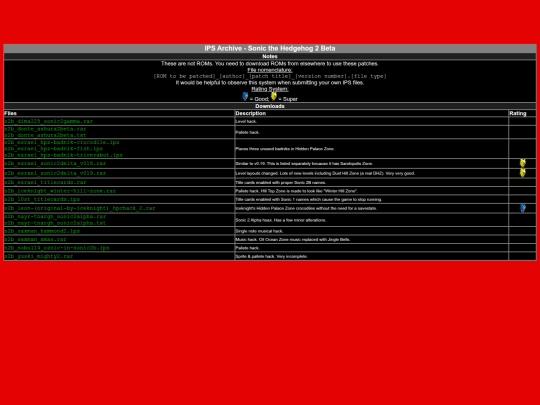540x405 pixels.
Task: Click 'Places three unused badniks in Hidden Palace Zone' text
Action: tap(285, 149)
